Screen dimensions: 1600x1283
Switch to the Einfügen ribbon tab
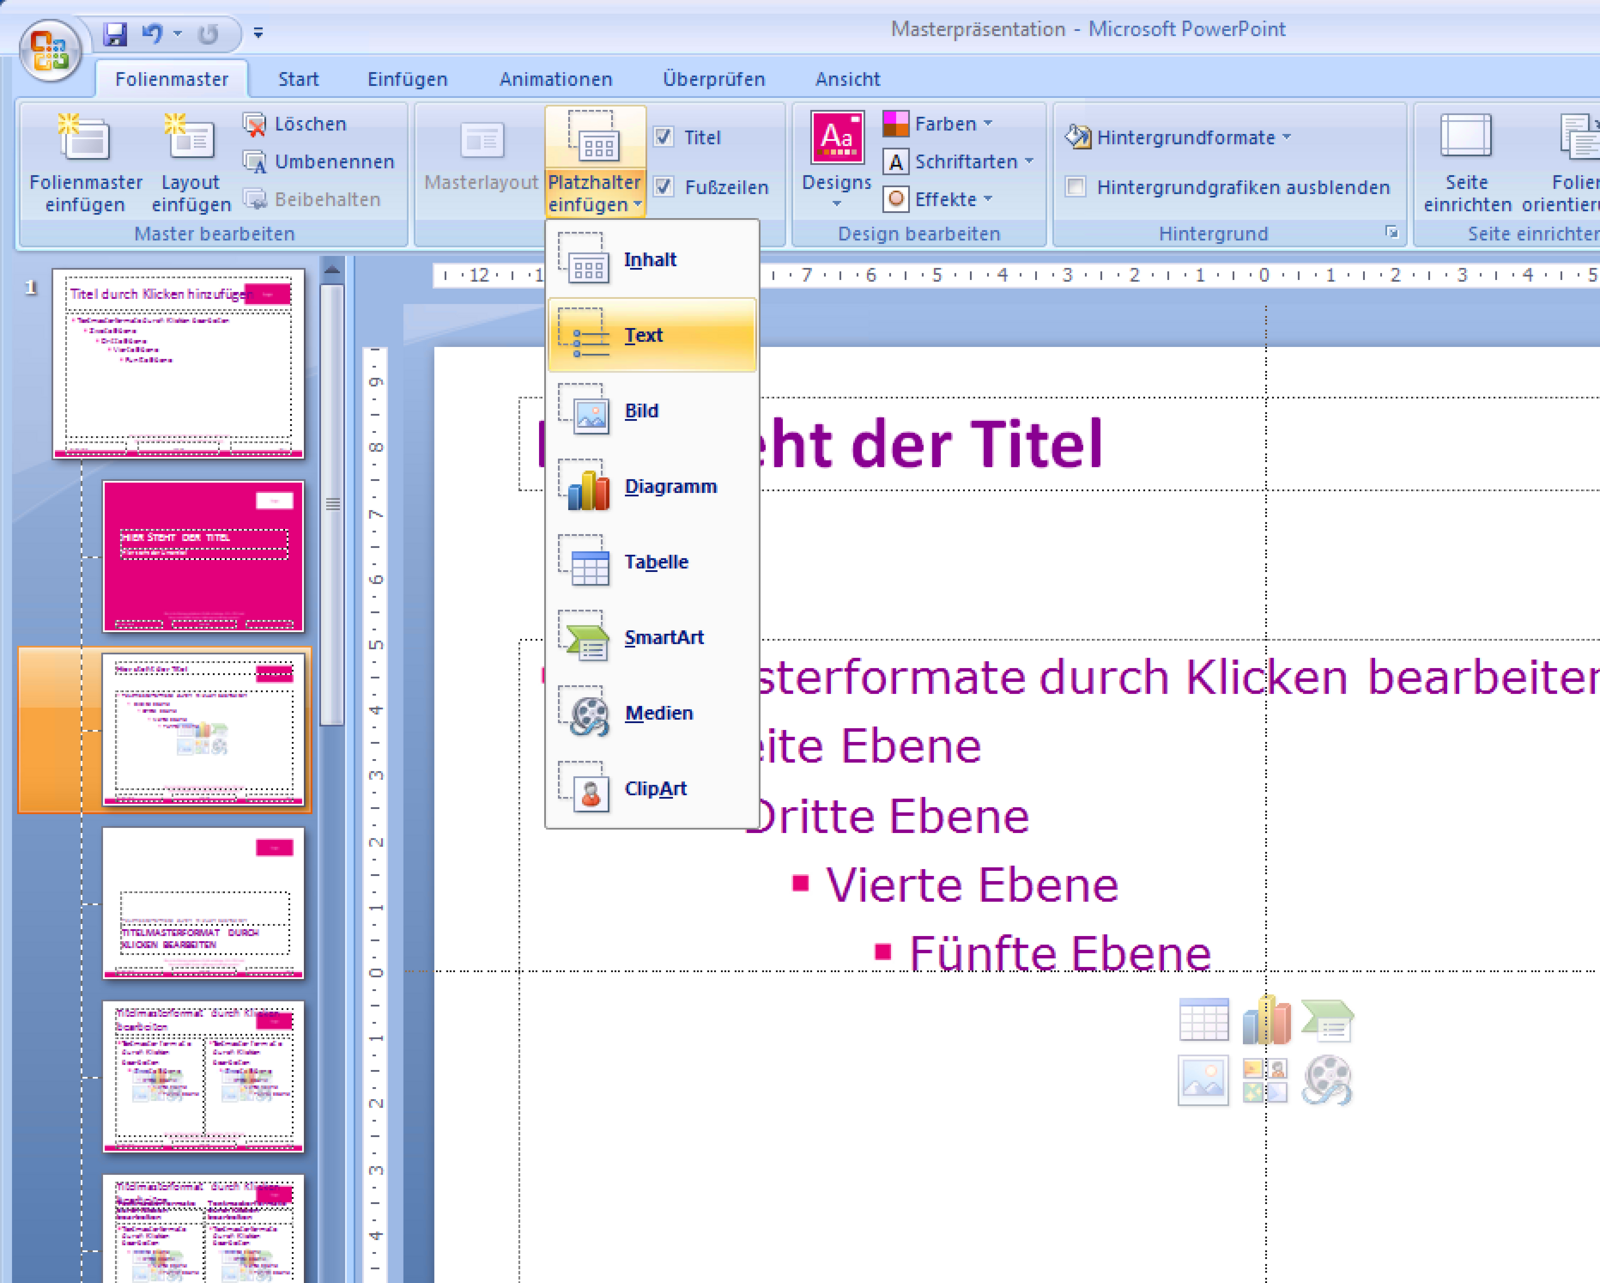pyautogui.click(x=407, y=79)
